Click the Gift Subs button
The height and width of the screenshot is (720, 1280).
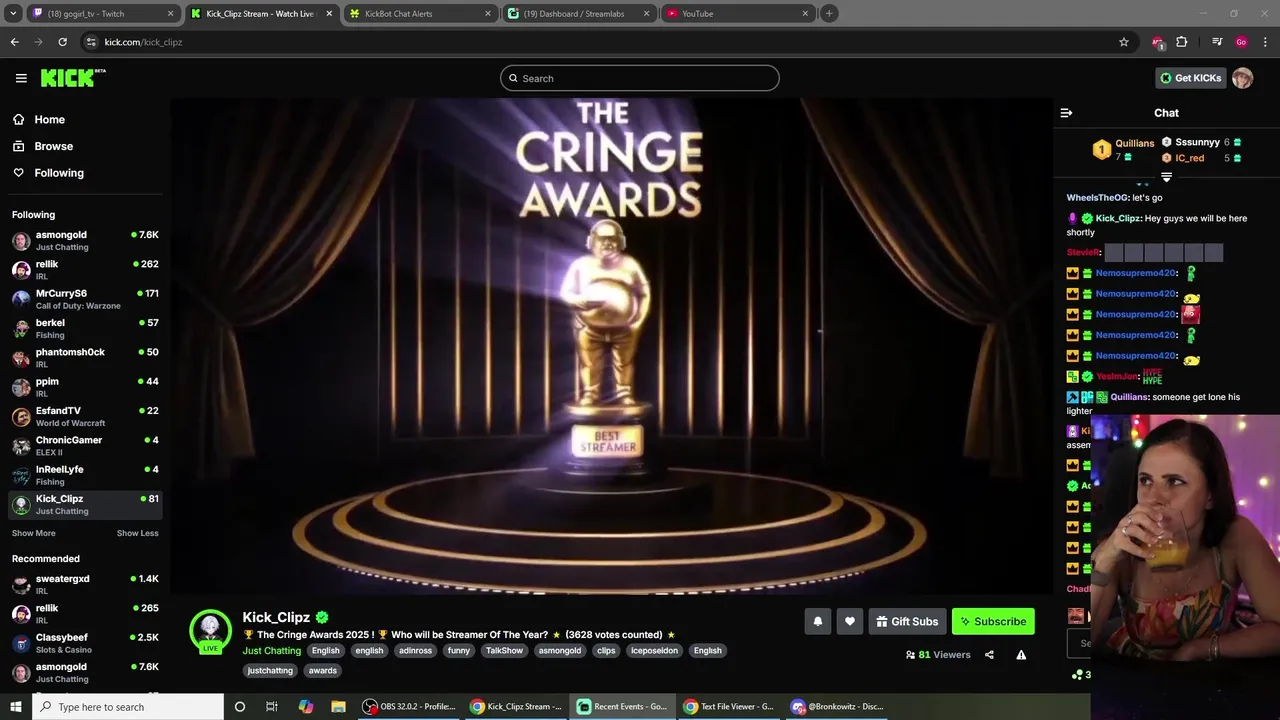[907, 621]
